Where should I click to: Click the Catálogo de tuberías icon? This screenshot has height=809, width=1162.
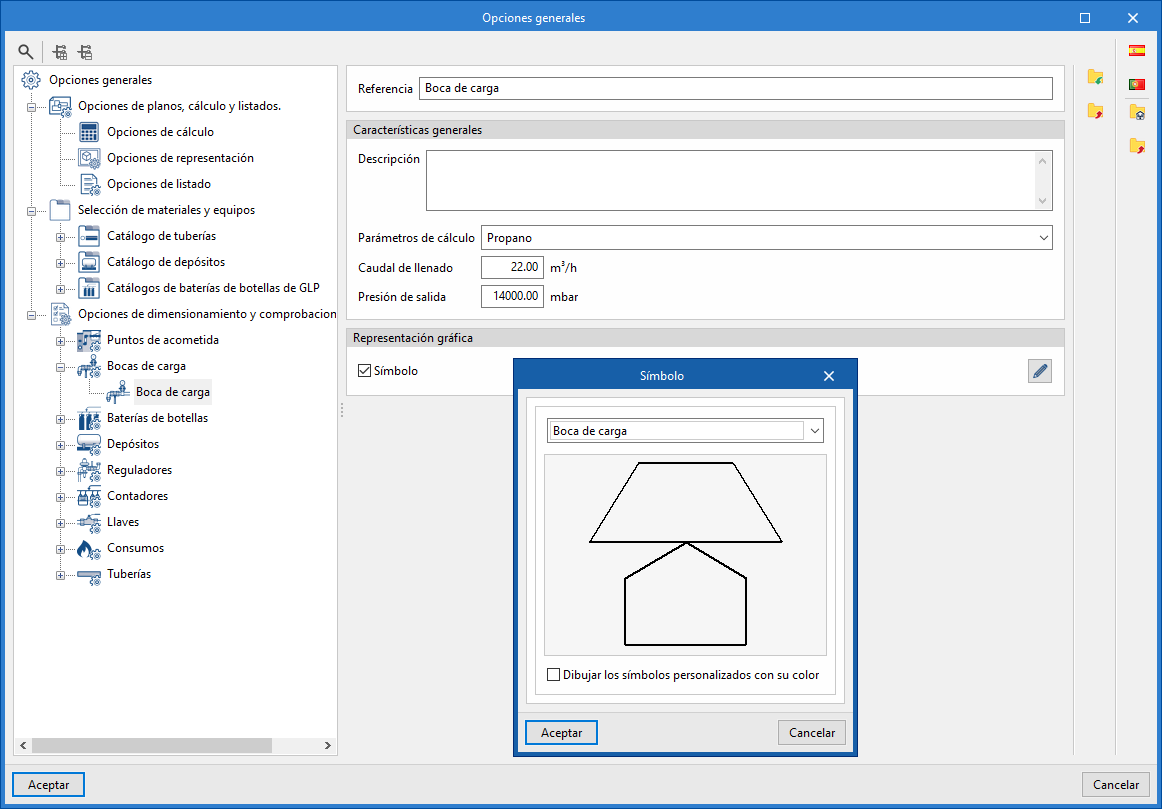point(89,236)
